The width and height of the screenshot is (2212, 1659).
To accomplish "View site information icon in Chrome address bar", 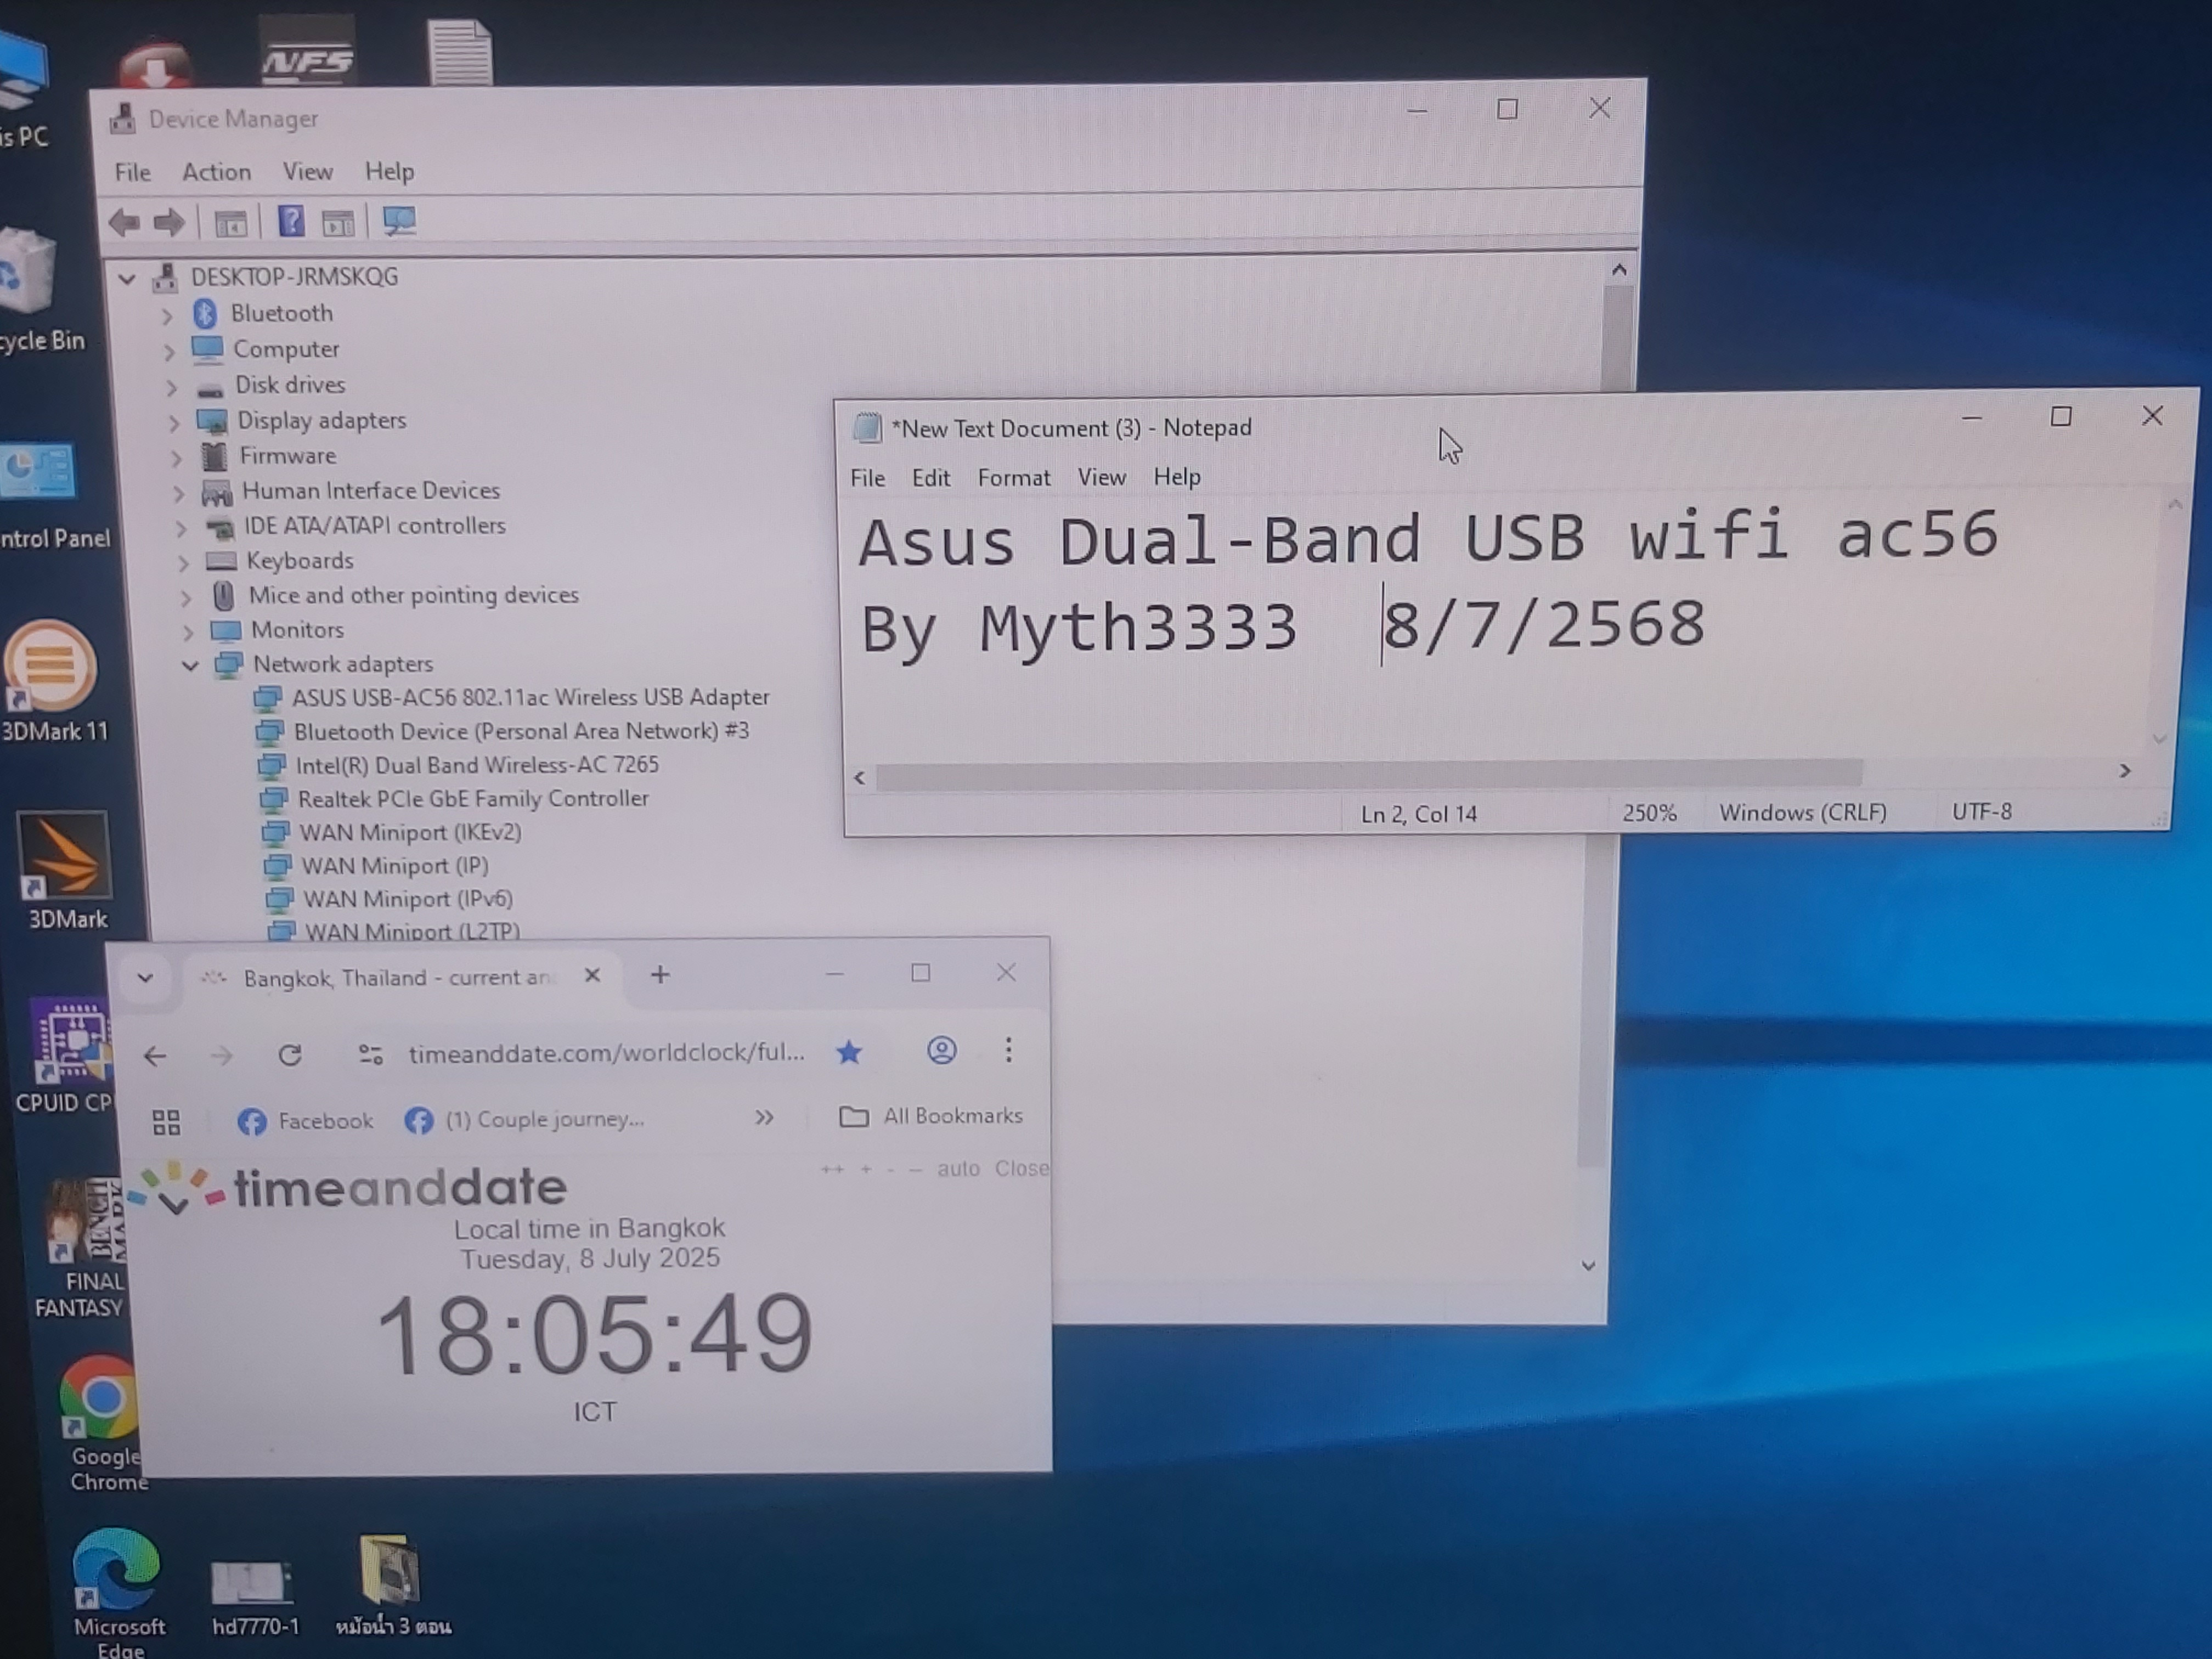I will point(371,1054).
